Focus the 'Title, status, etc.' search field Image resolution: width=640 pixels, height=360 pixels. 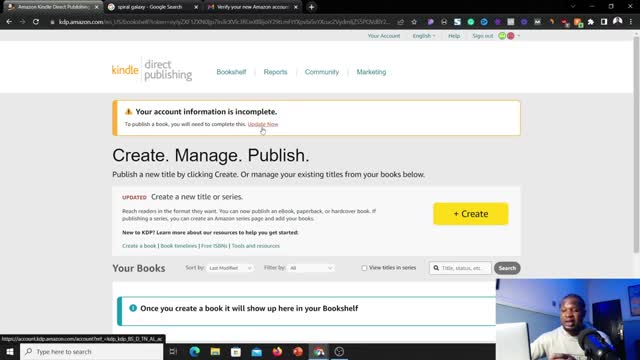click(460, 268)
